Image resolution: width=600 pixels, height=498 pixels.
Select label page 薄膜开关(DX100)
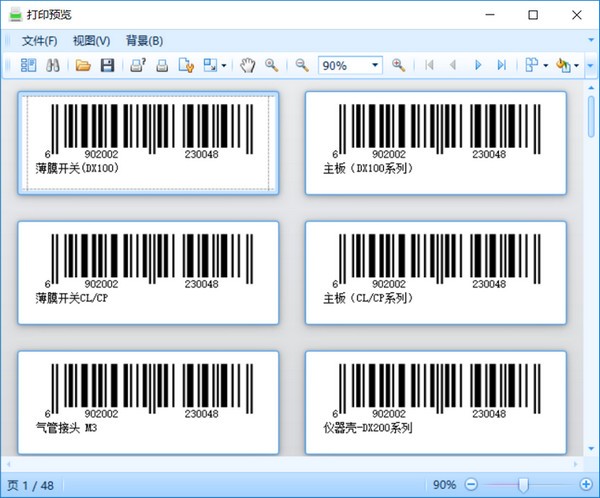click(148, 143)
